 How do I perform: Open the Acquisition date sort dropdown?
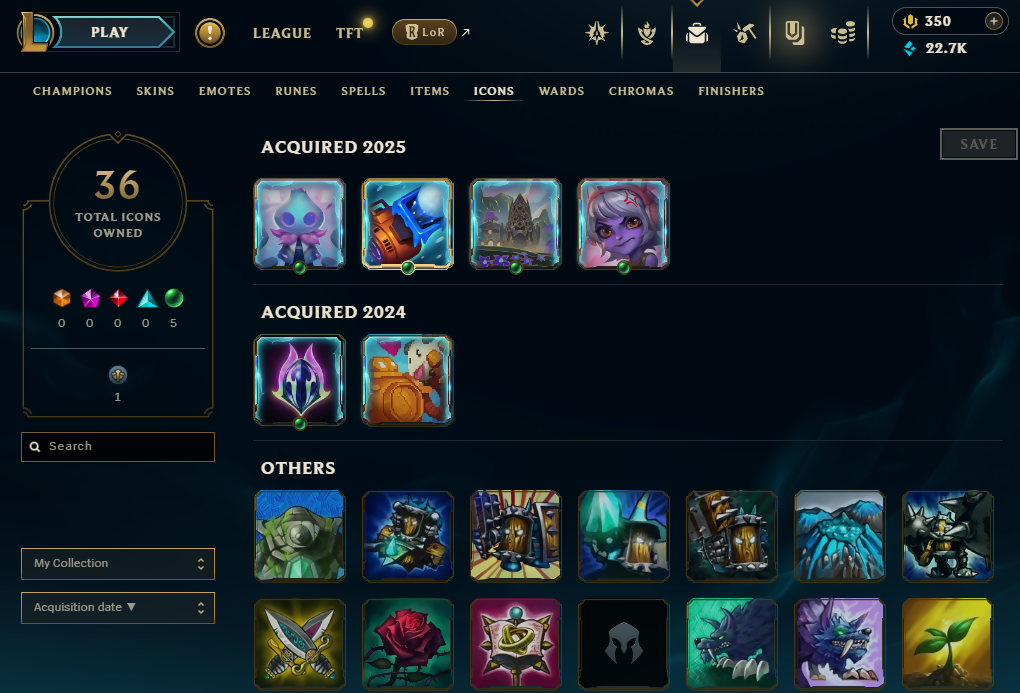(118, 608)
